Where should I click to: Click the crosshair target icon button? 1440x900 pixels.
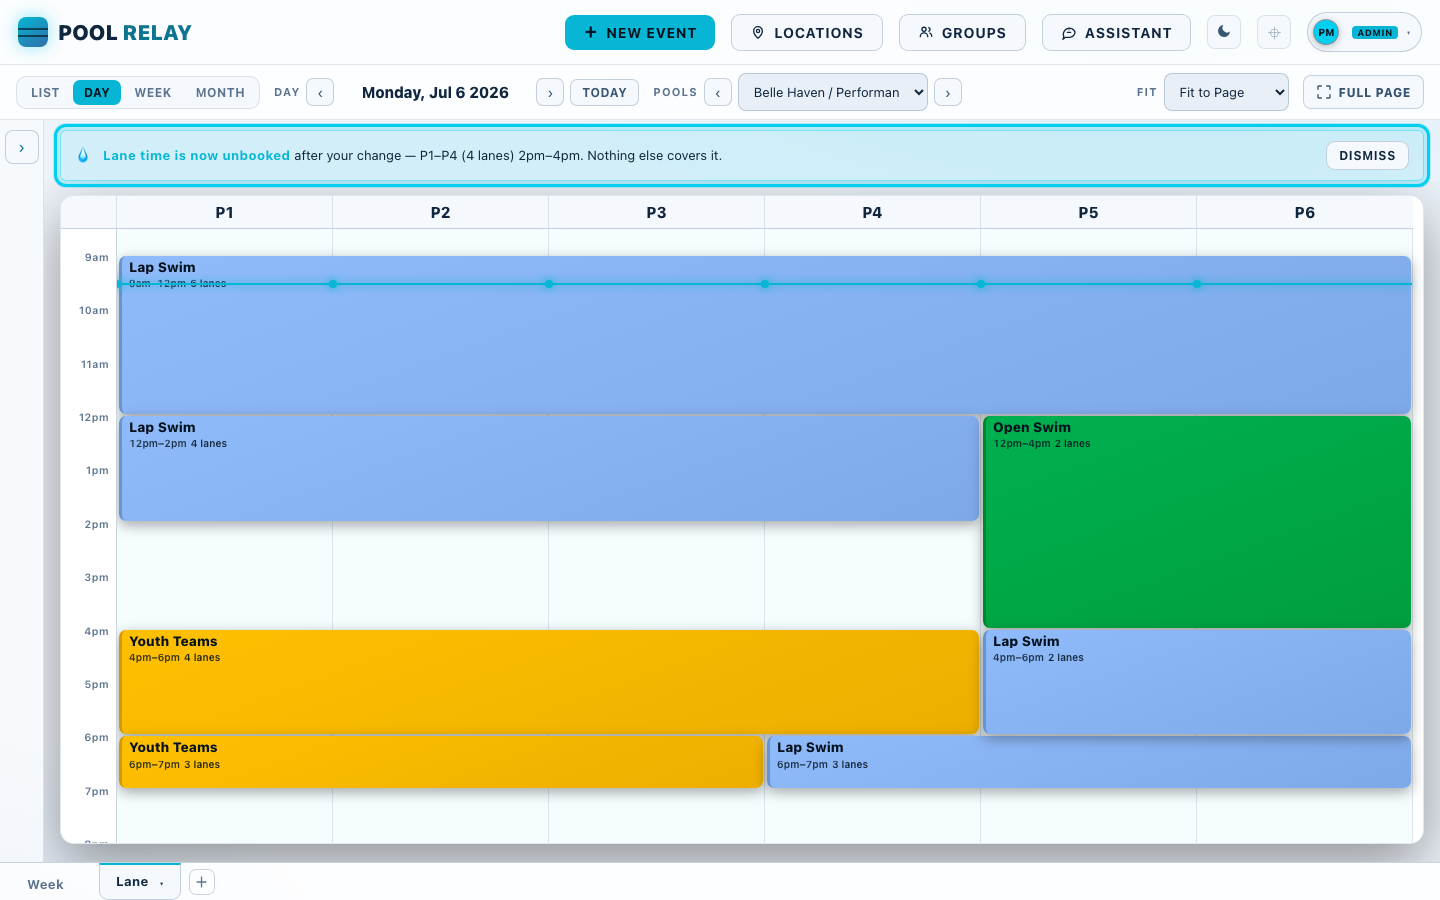1274,32
